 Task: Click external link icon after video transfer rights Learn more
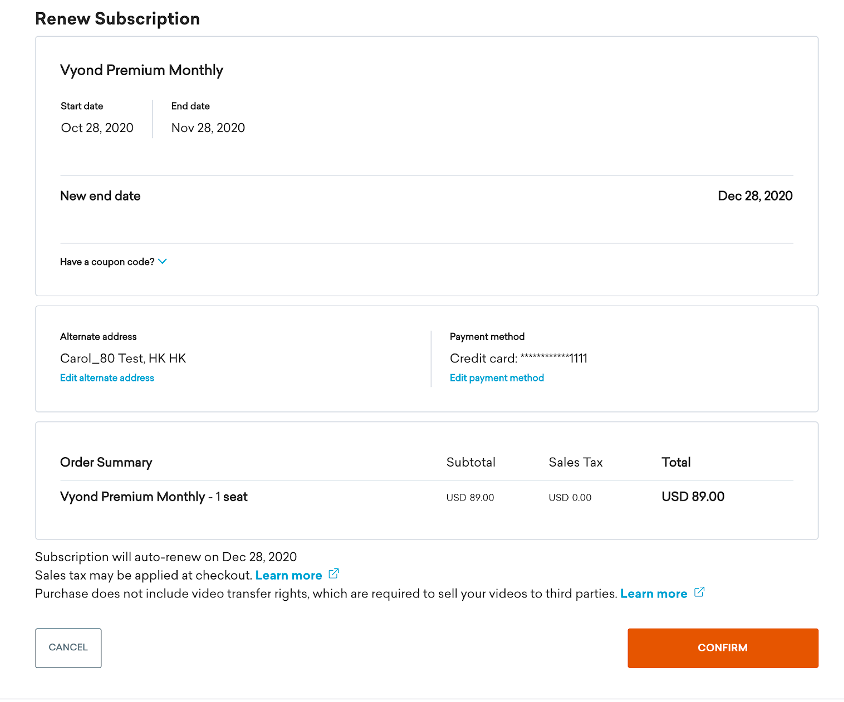pos(699,593)
